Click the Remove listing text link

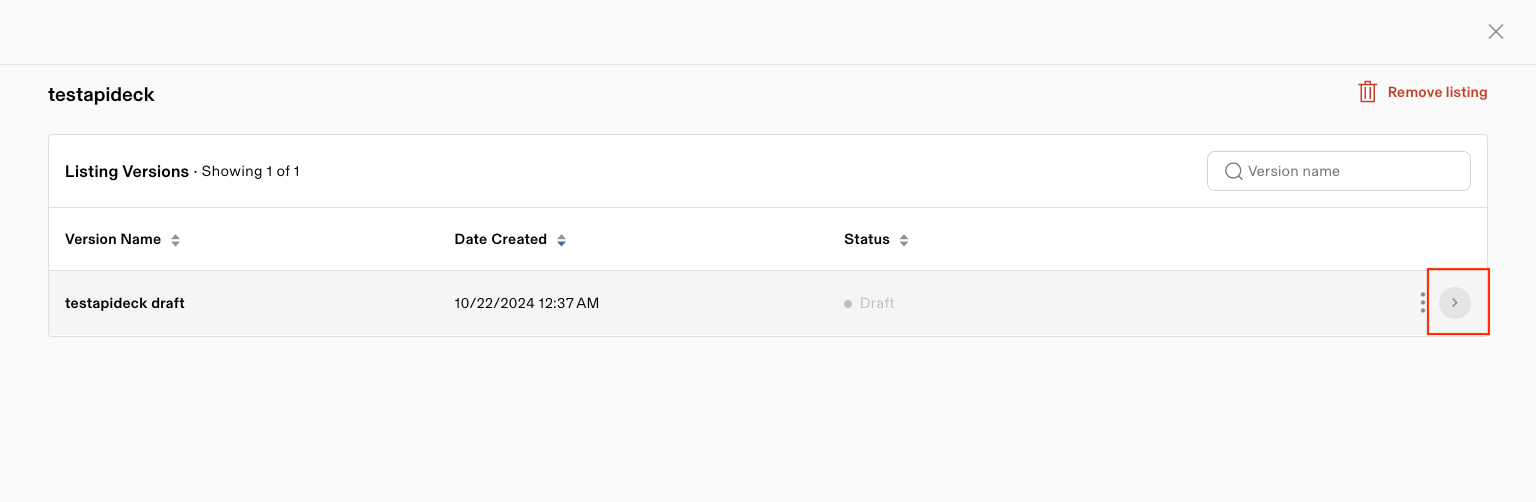(x=1437, y=92)
